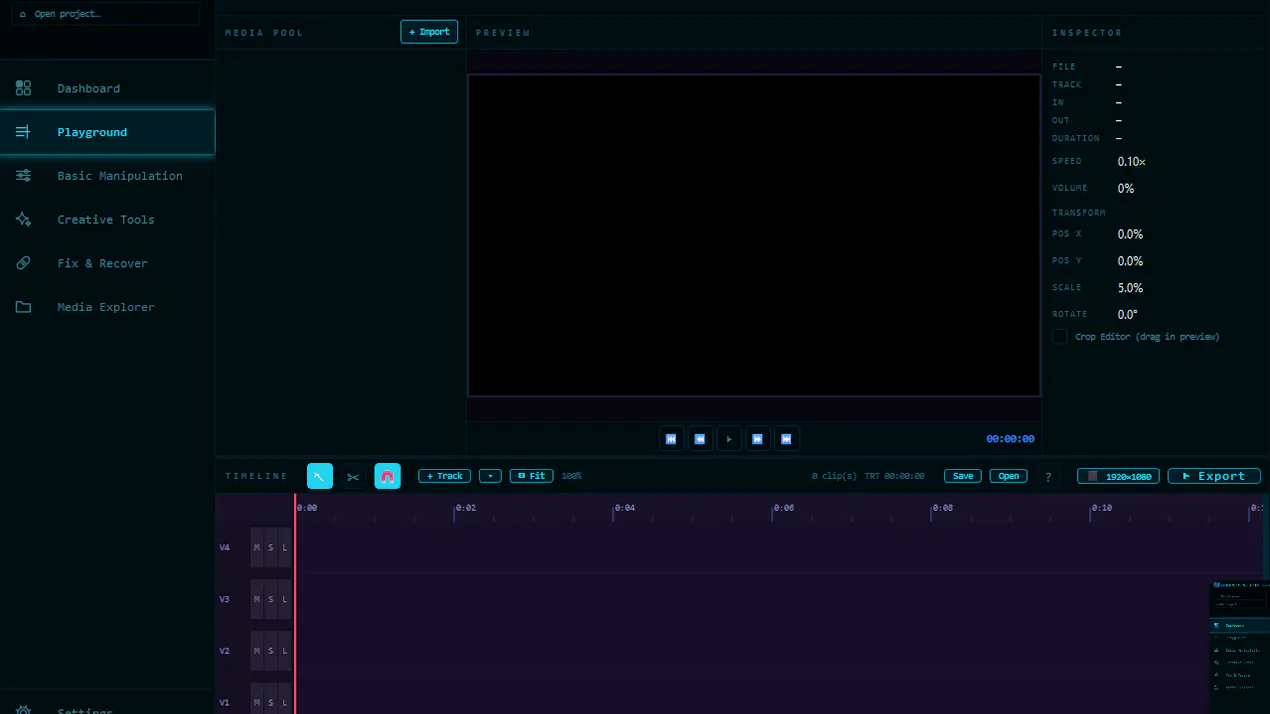Click the Media Explorer folder icon
Viewport: 1270px width, 714px height.
coord(23,307)
